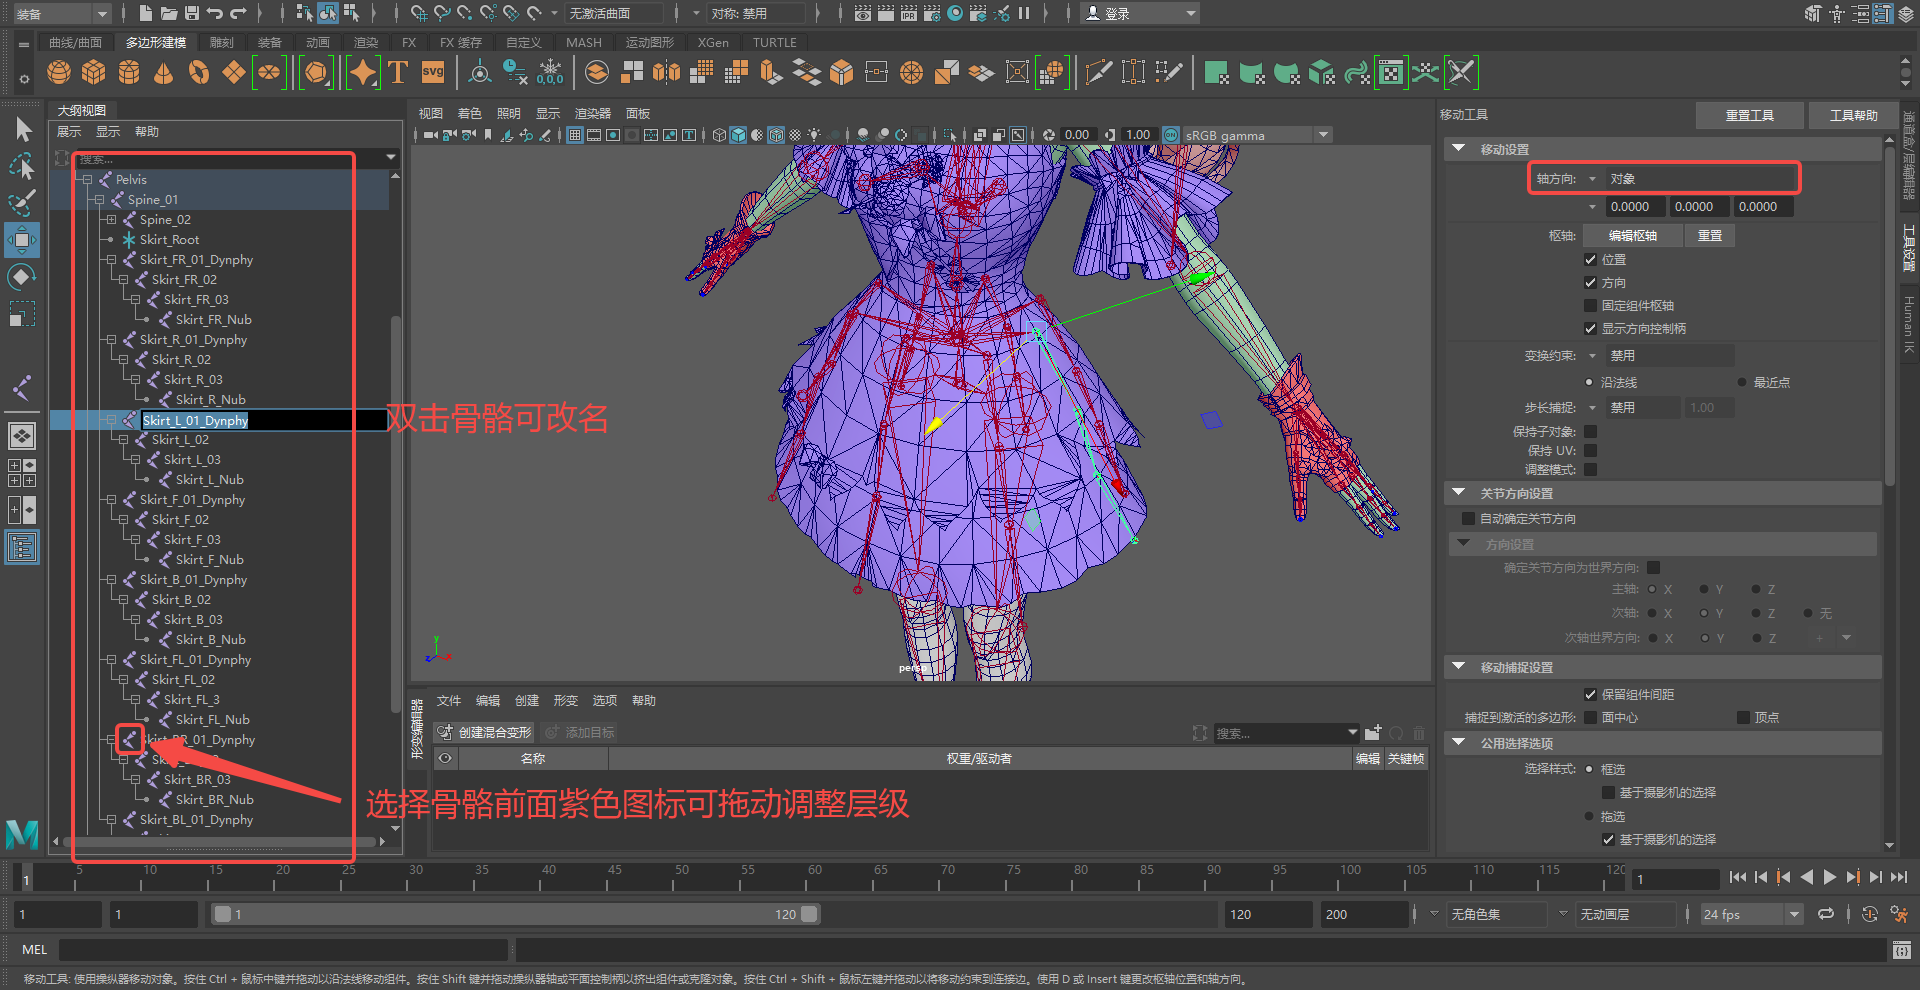Toggle the 显示方向控制柄 checkbox
Image resolution: width=1920 pixels, height=990 pixels.
pyautogui.click(x=1590, y=328)
